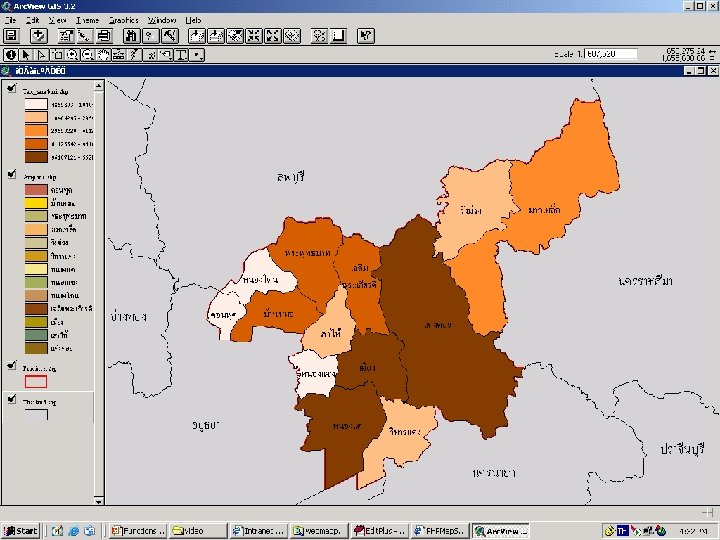The height and width of the screenshot is (540, 720).
Task: Click Select Features Using Graphic icon
Action: point(320,36)
